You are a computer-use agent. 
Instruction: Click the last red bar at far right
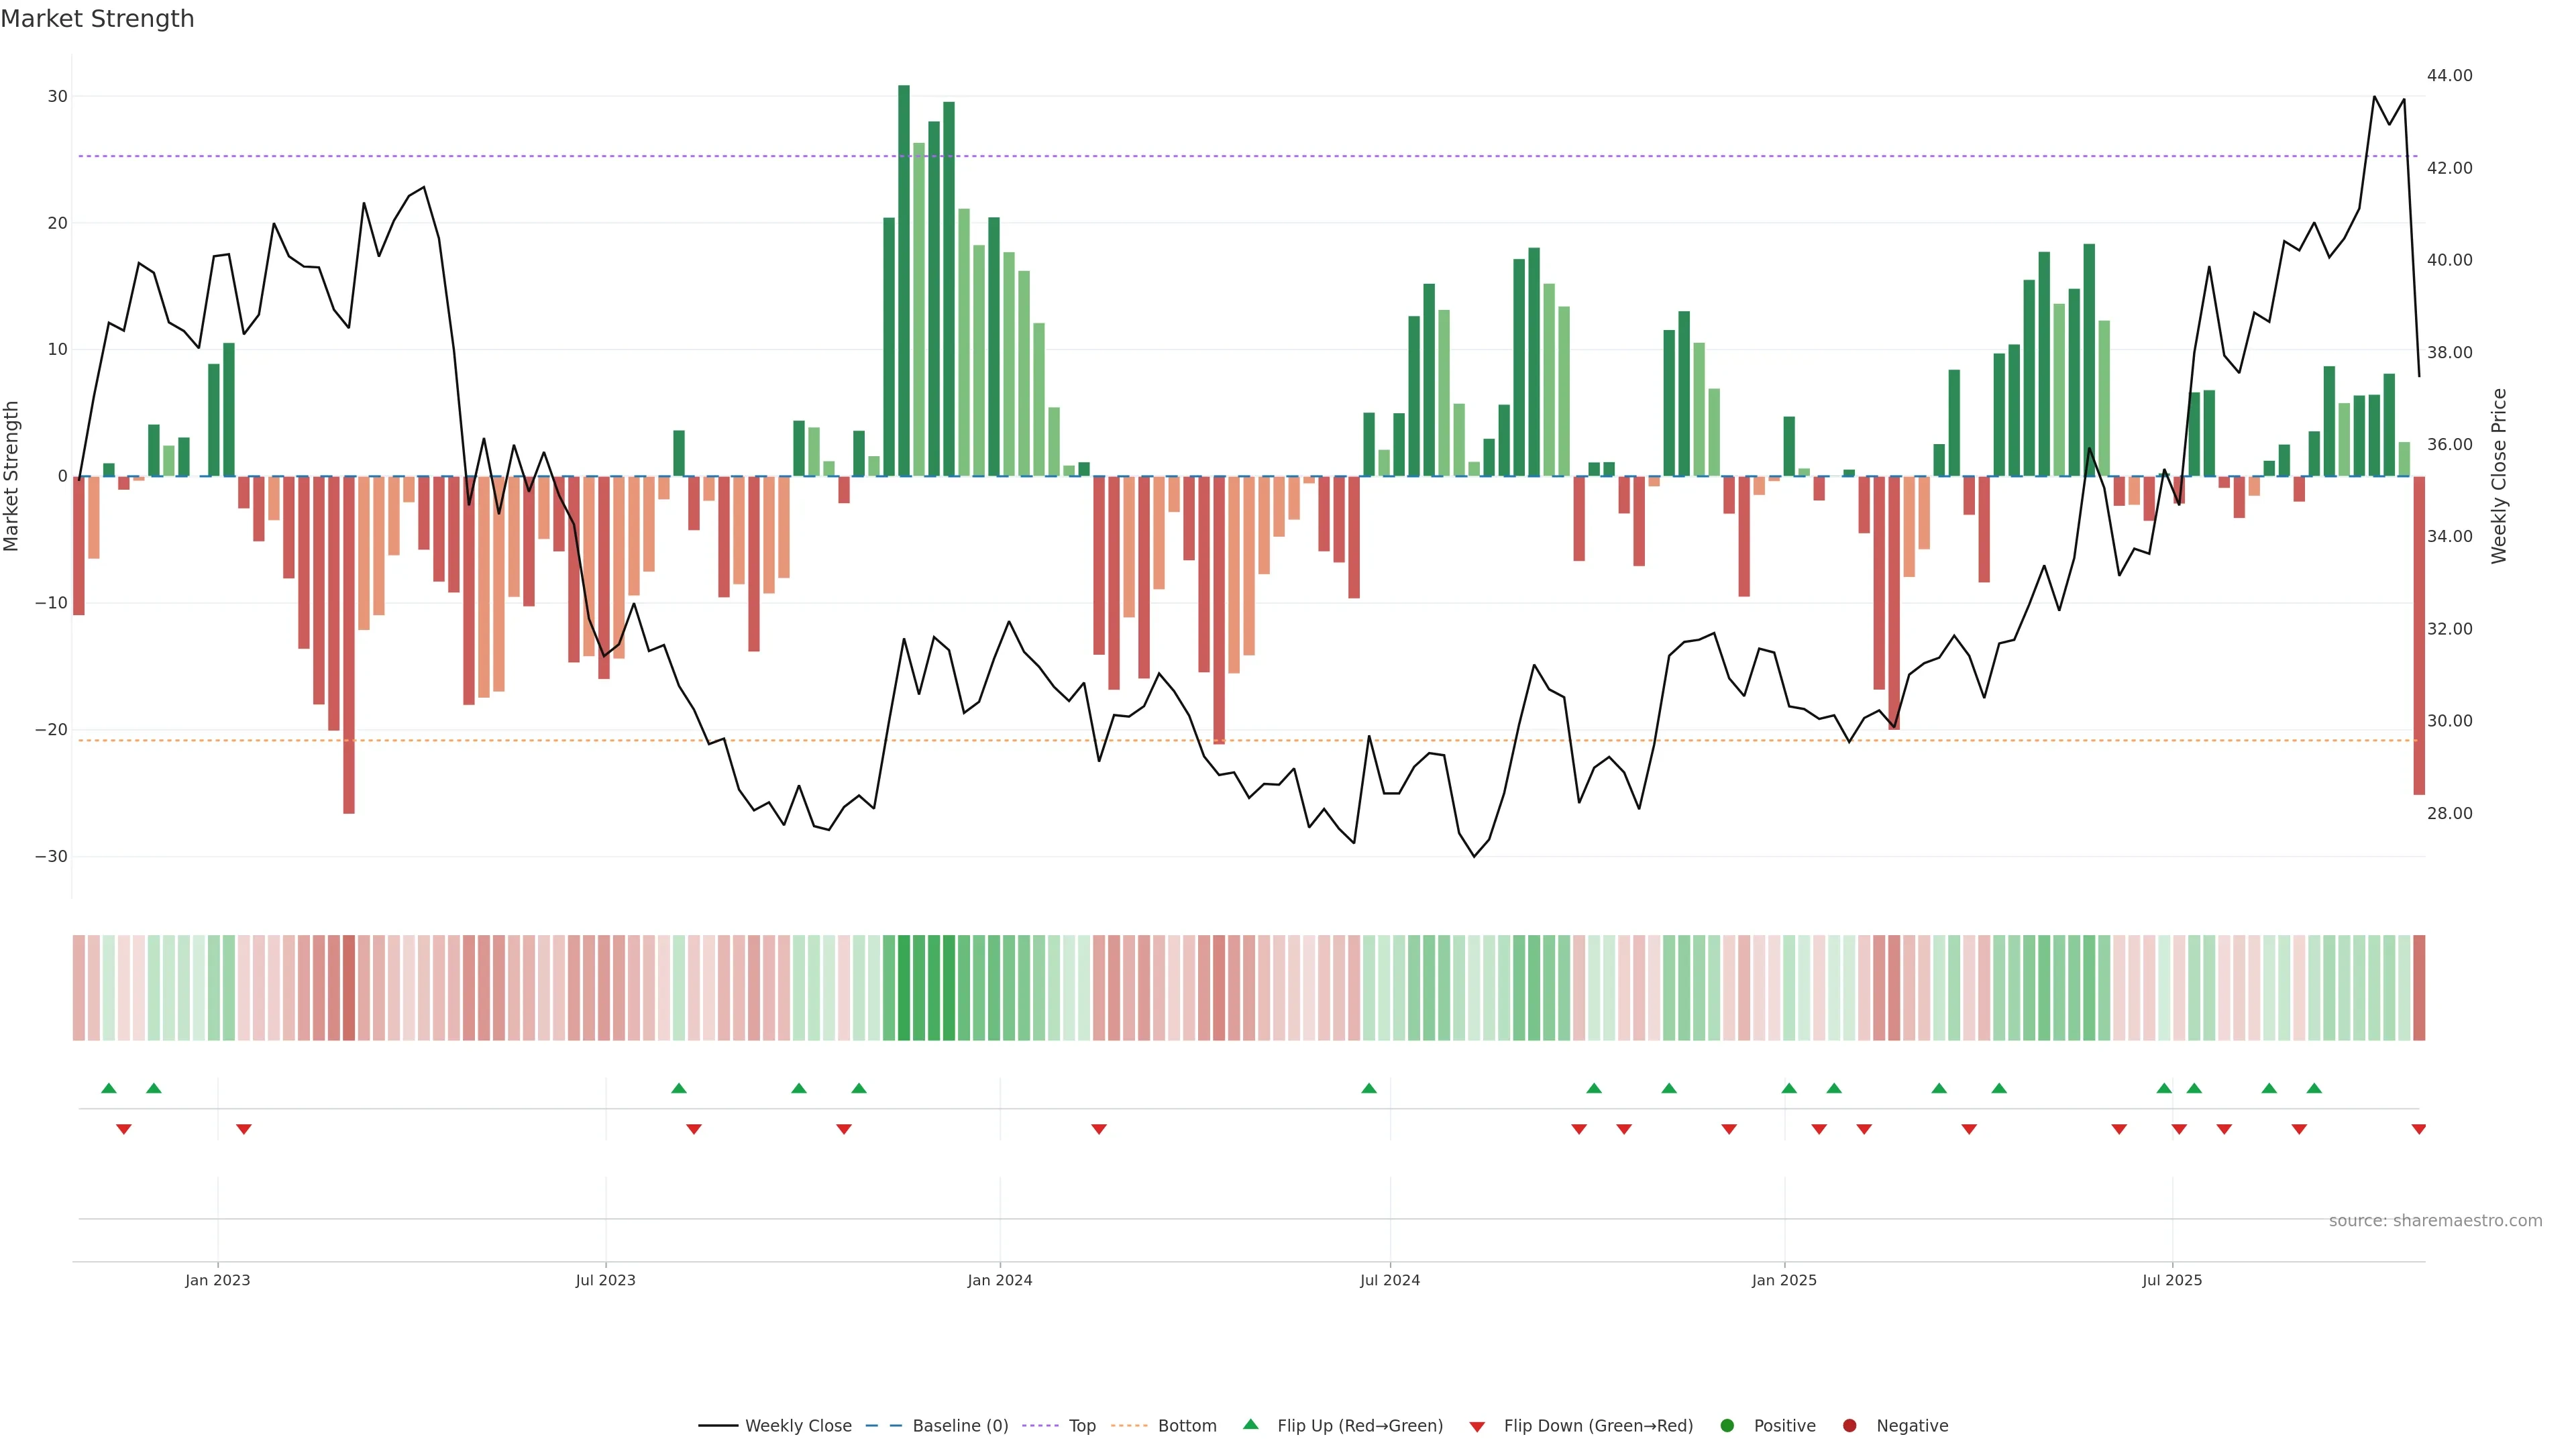click(x=2419, y=635)
